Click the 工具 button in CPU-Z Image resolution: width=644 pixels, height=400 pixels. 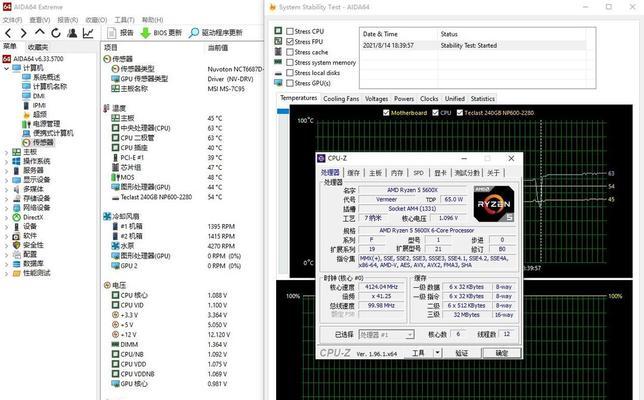pos(418,353)
